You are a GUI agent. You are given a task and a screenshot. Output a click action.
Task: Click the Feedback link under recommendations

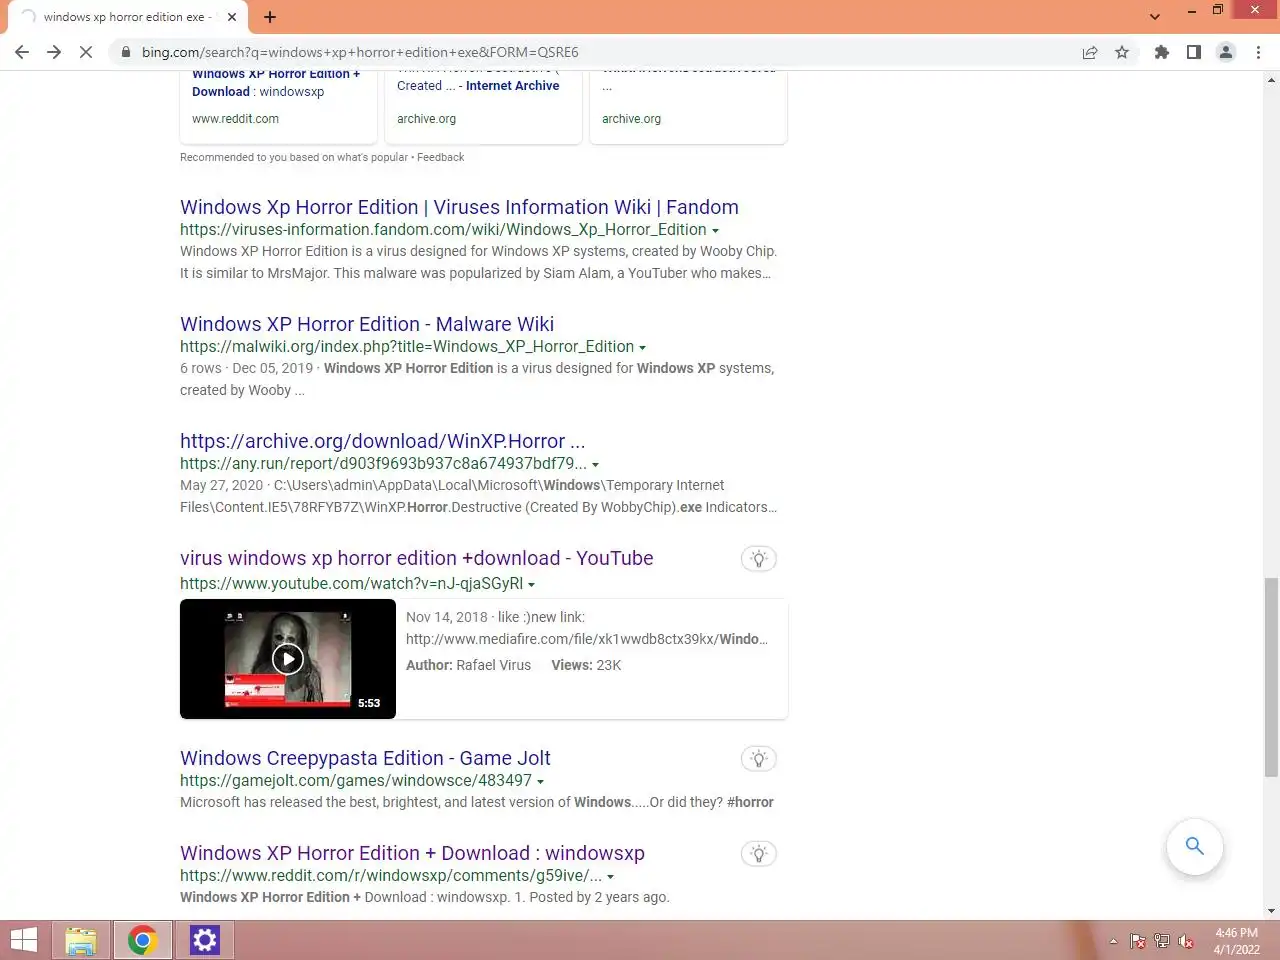pyautogui.click(x=440, y=157)
